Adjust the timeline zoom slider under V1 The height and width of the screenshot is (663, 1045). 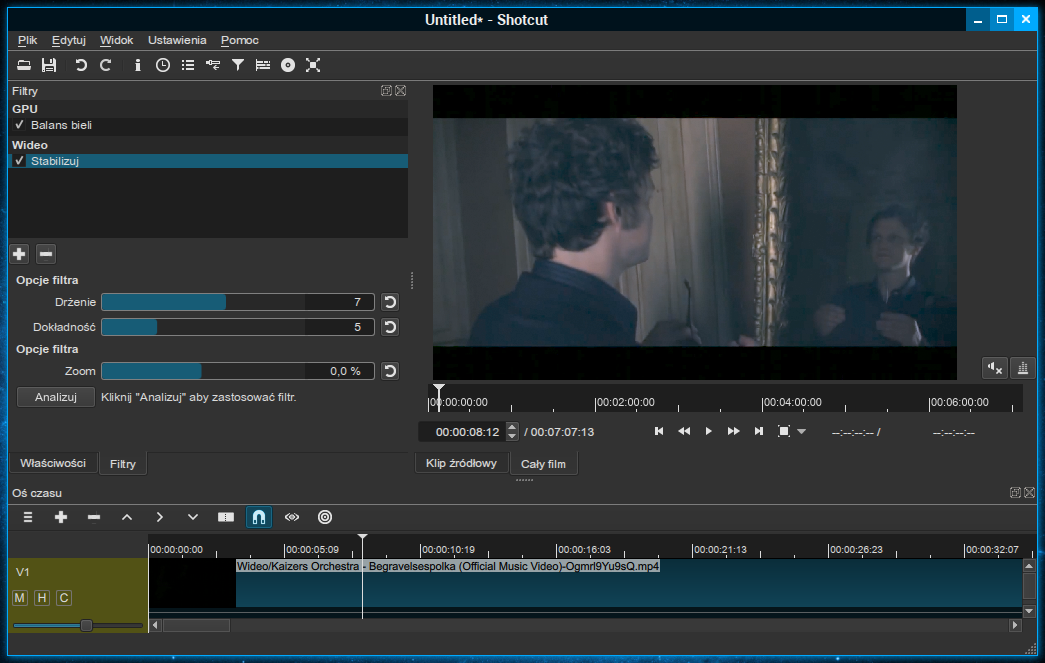point(78,625)
